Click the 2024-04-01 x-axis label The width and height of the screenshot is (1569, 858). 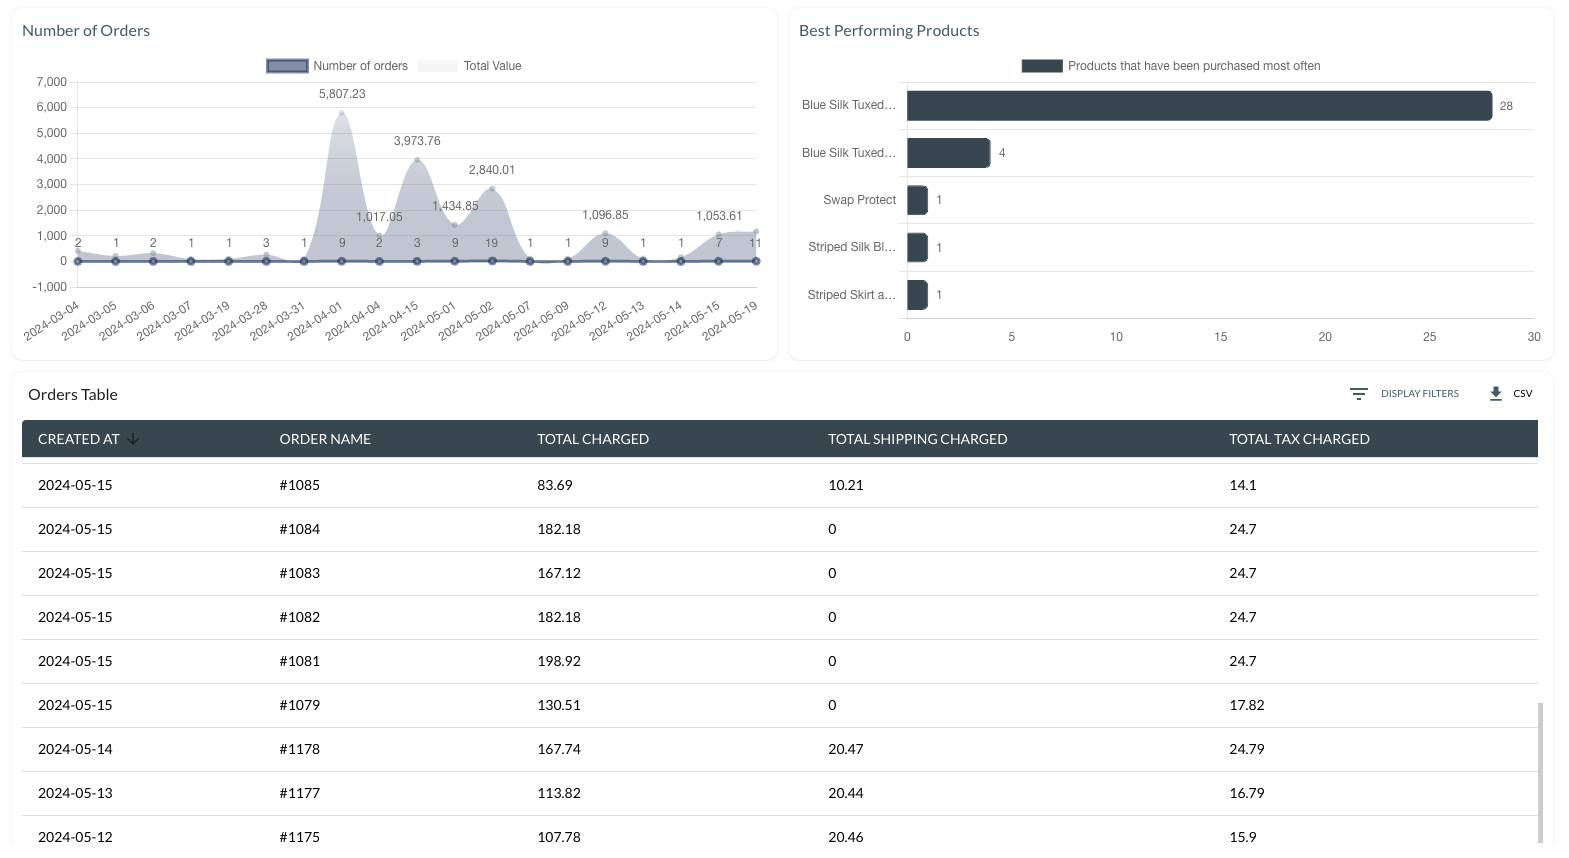[x=316, y=321]
